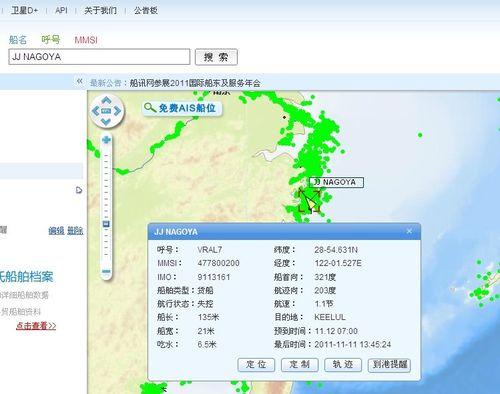The image size is (500, 394).
Task: Zoom out with minus icon
Action: pos(106,272)
